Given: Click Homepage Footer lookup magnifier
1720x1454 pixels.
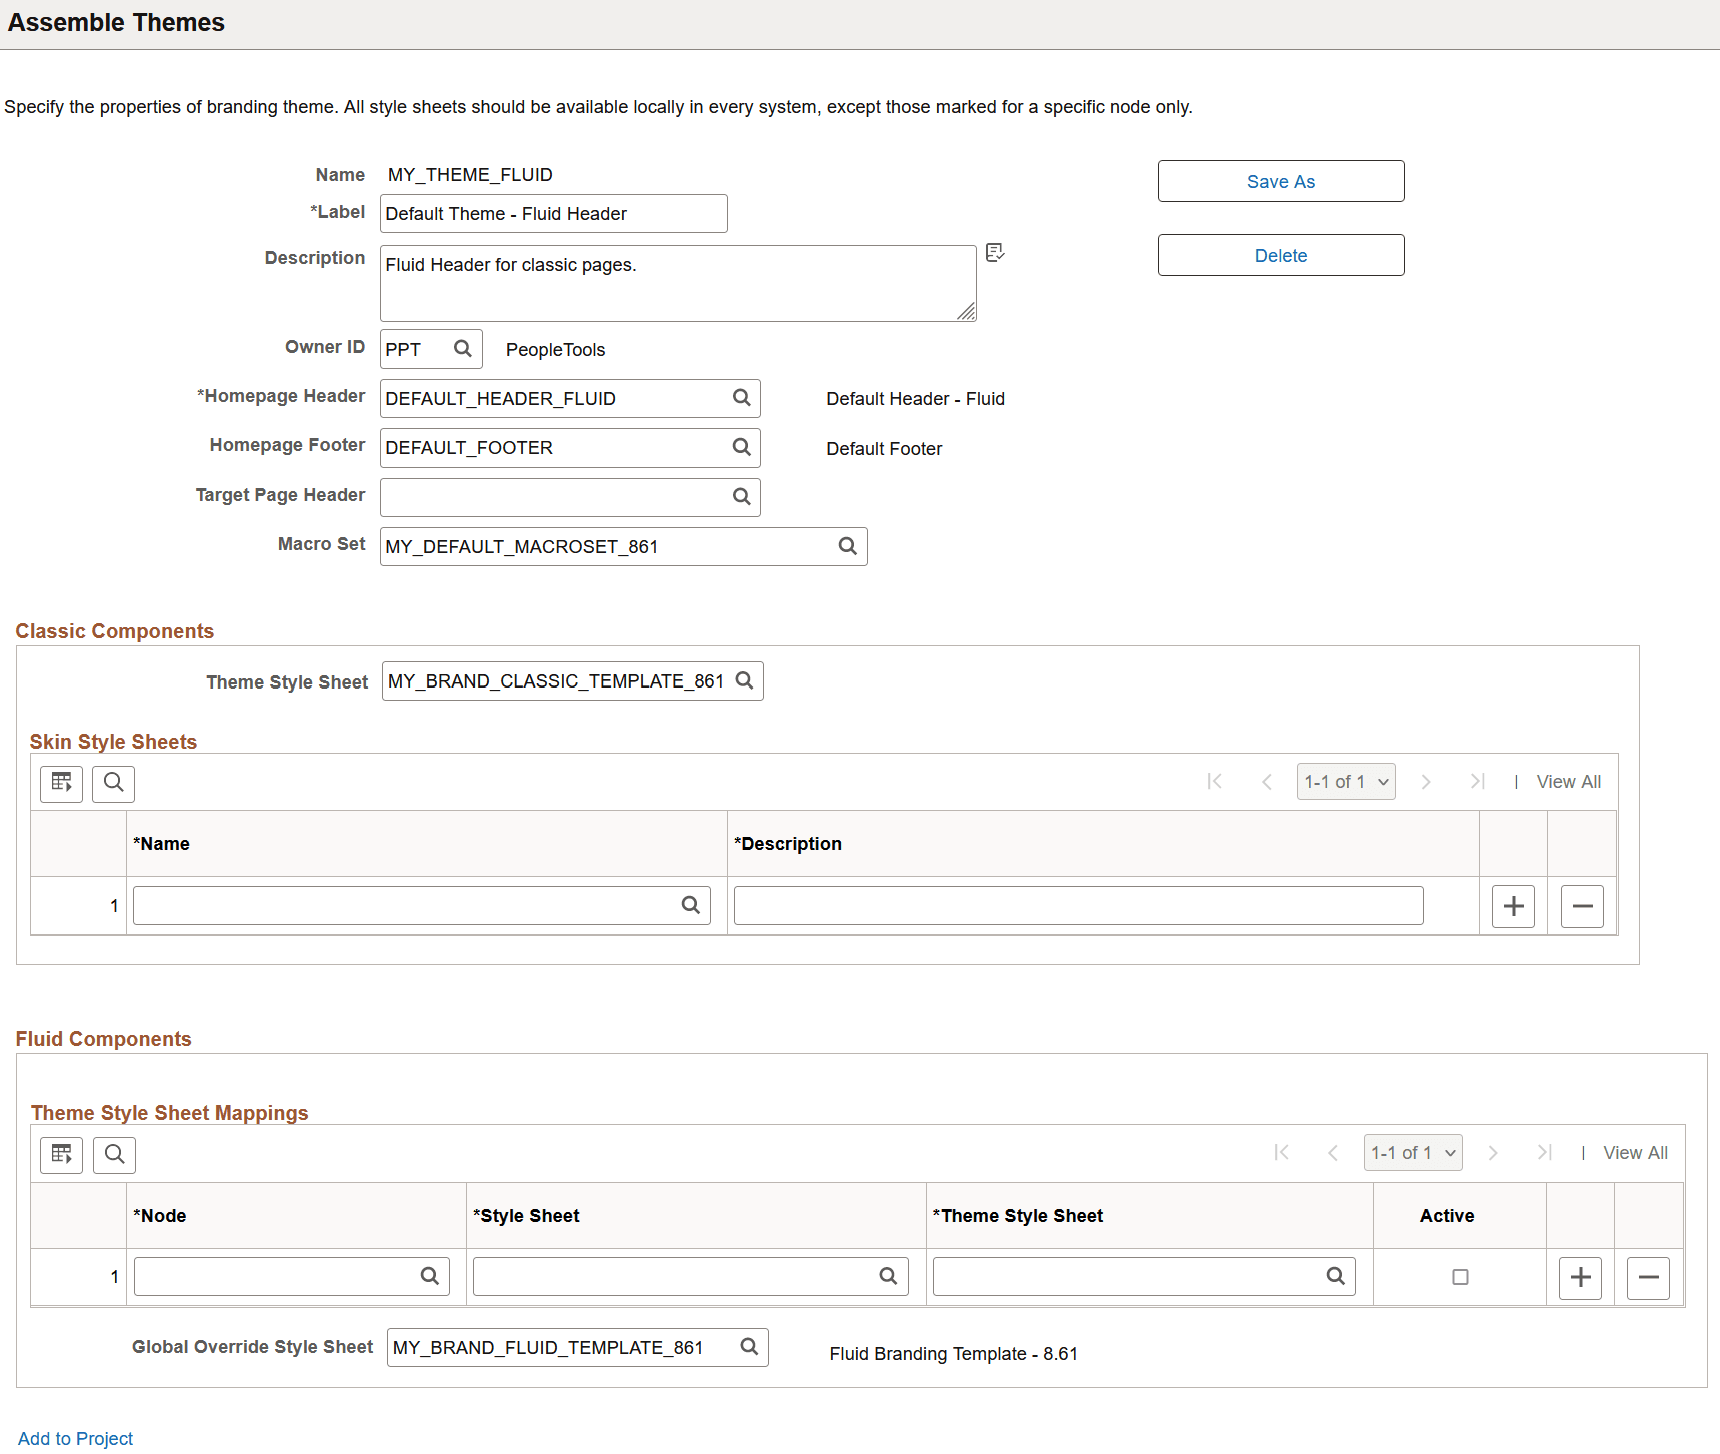Looking at the screenshot, I should point(742,447).
